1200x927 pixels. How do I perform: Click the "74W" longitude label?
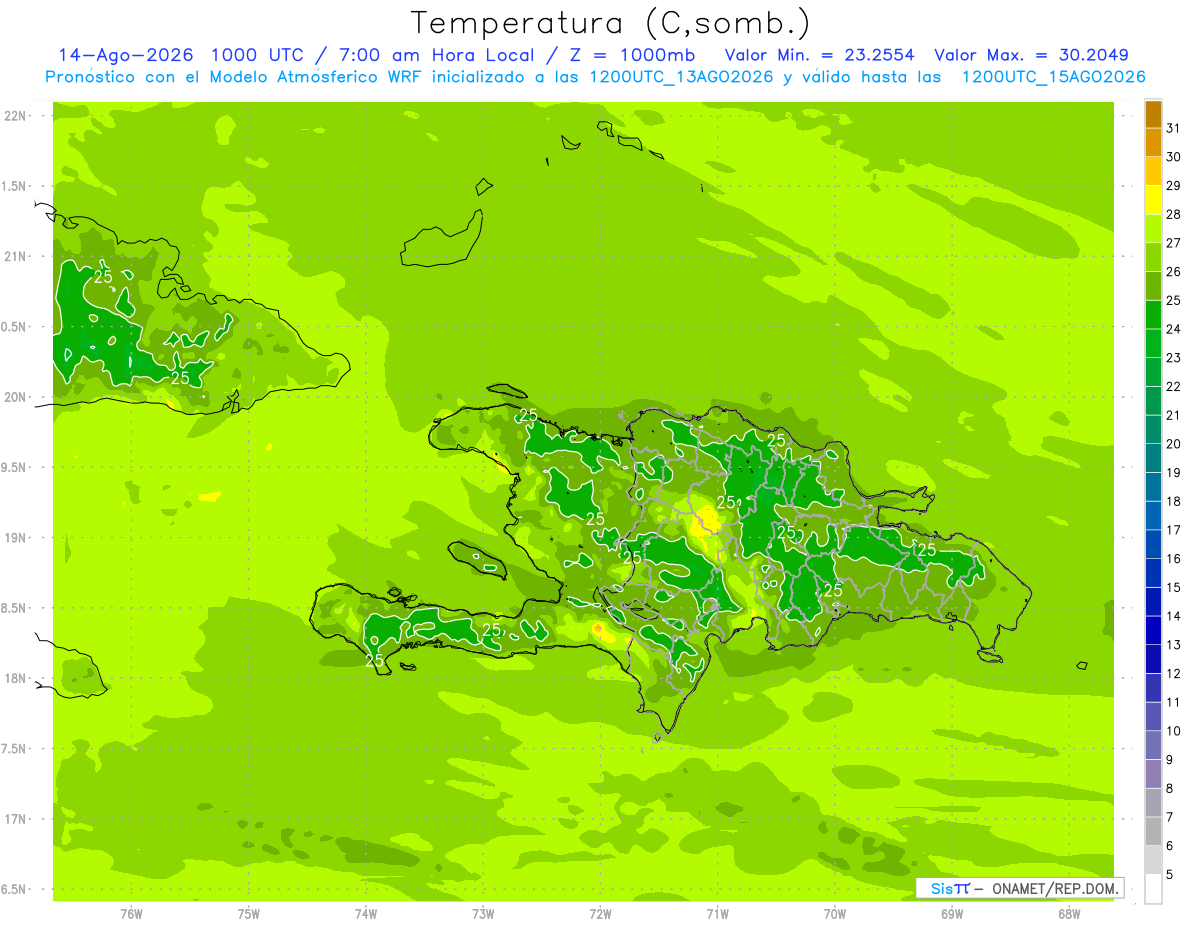click(x=366, y=914)
